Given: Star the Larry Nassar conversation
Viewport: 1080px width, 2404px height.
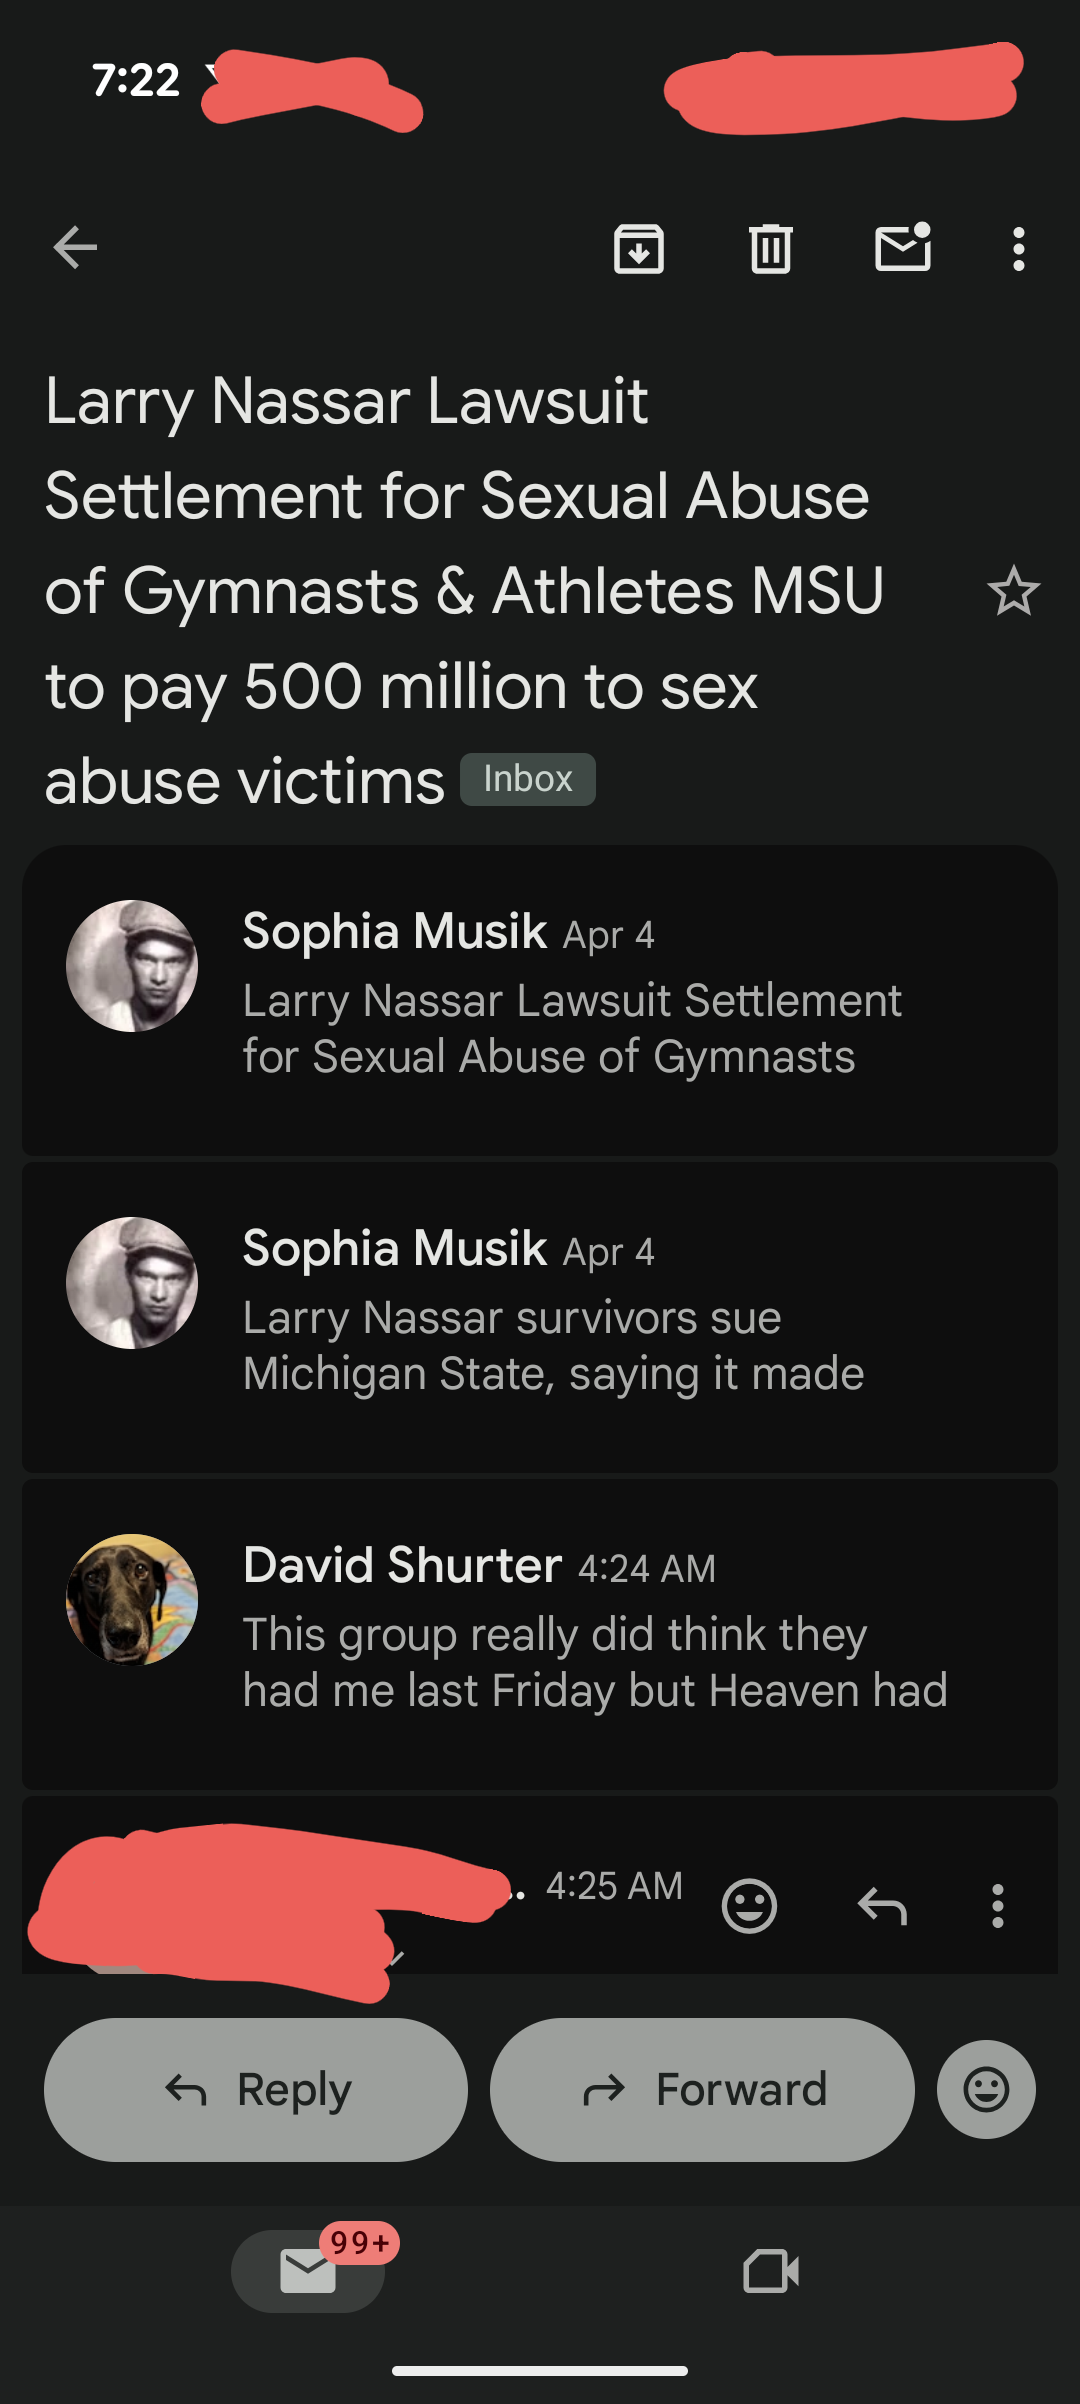Looking at the screenshot, I should coord(1013,591).
